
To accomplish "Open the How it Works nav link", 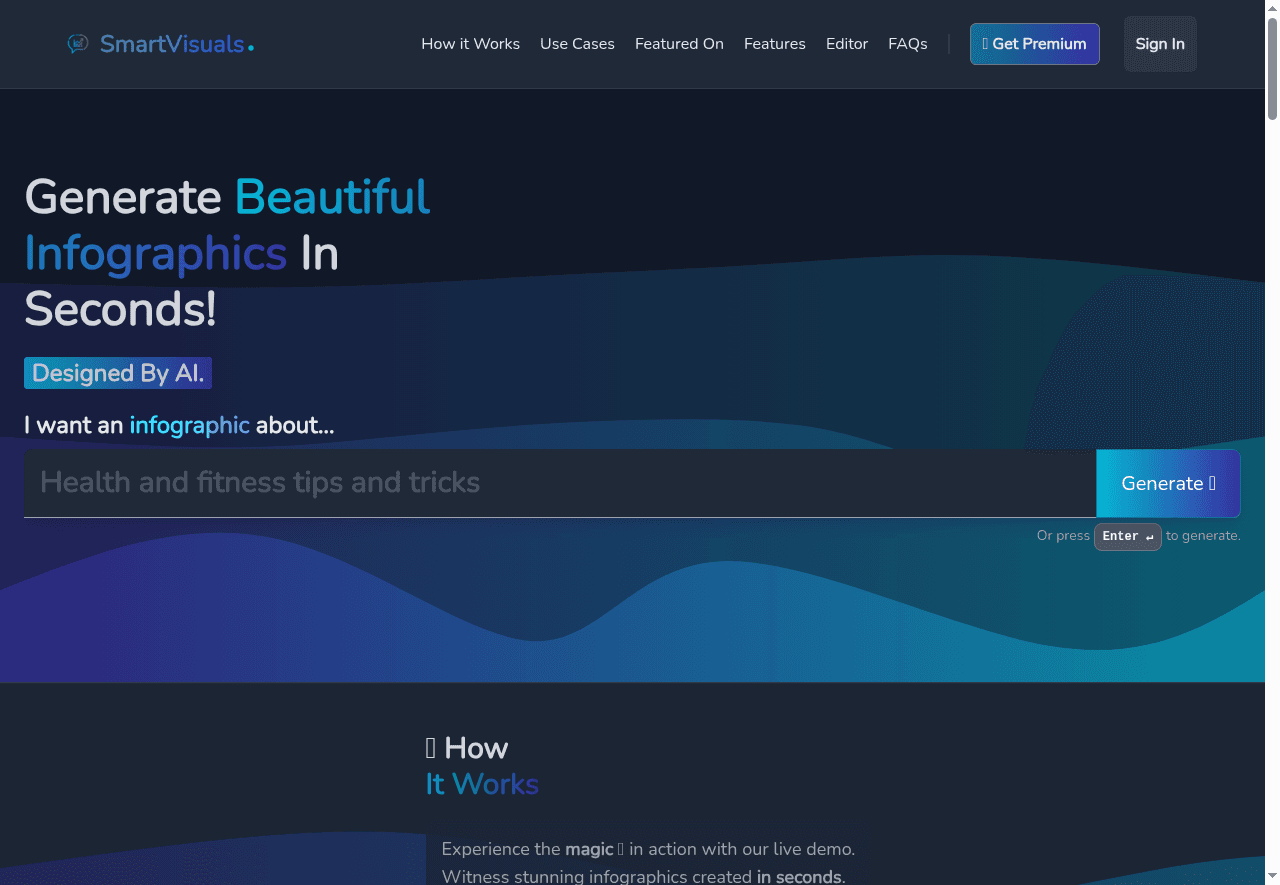I will coord(470,44).
